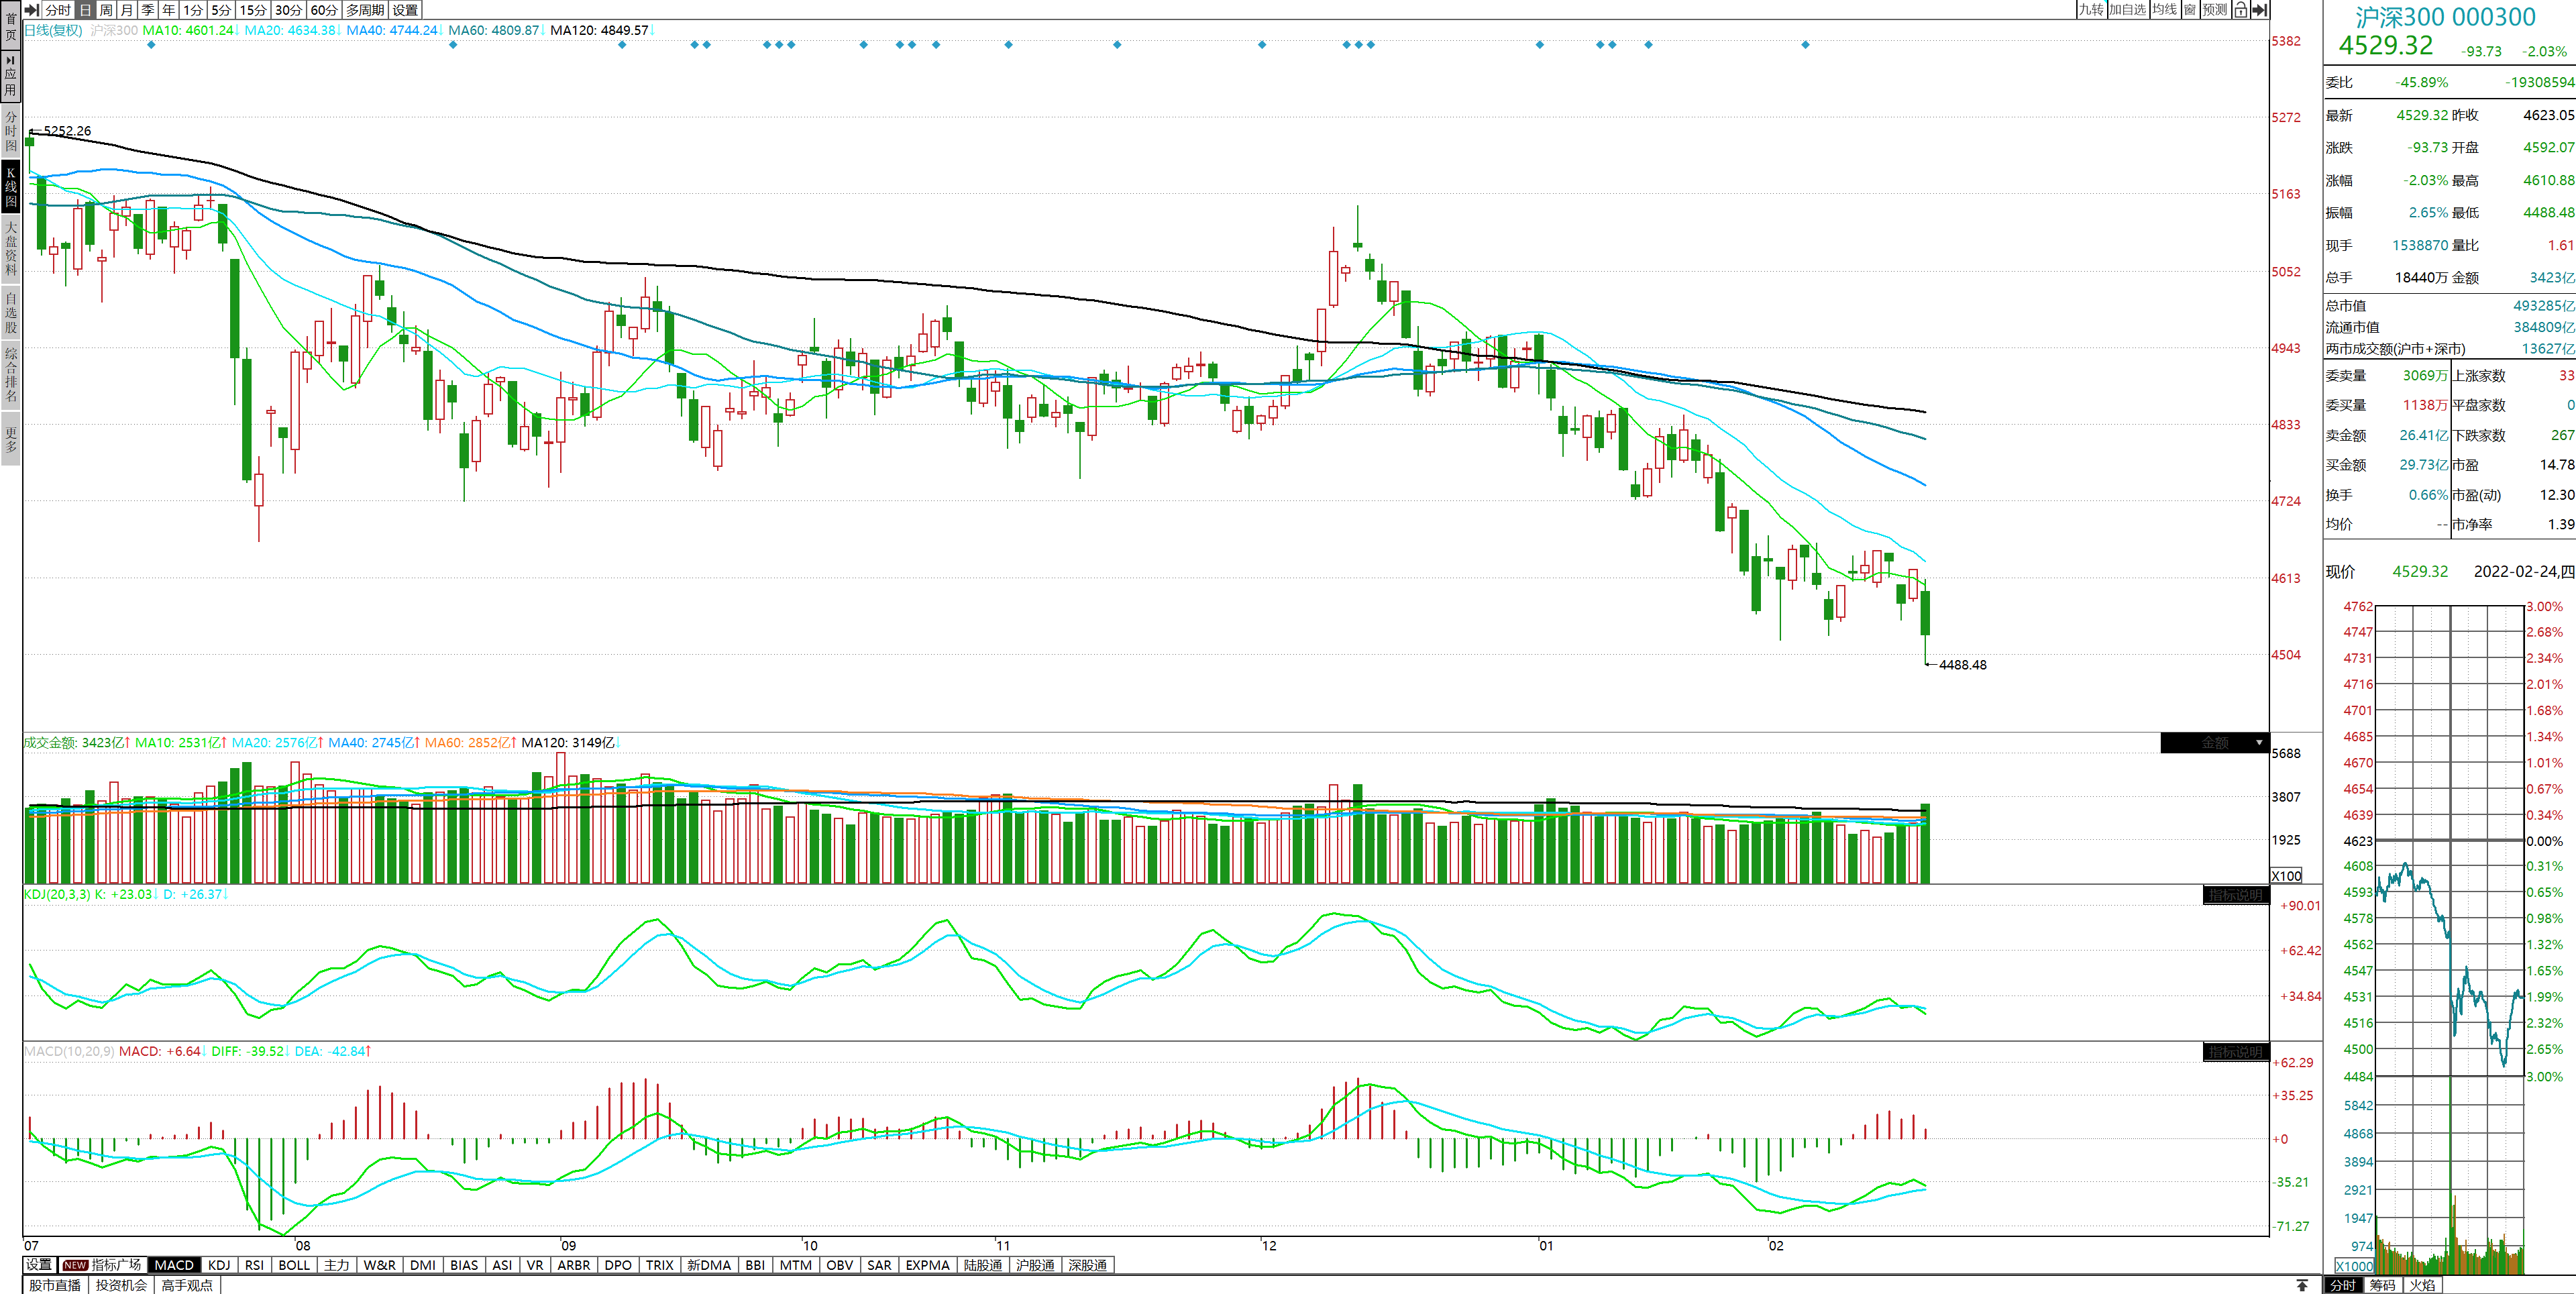
Task: Switch chart period to 60分
Action: coord(324,10)
